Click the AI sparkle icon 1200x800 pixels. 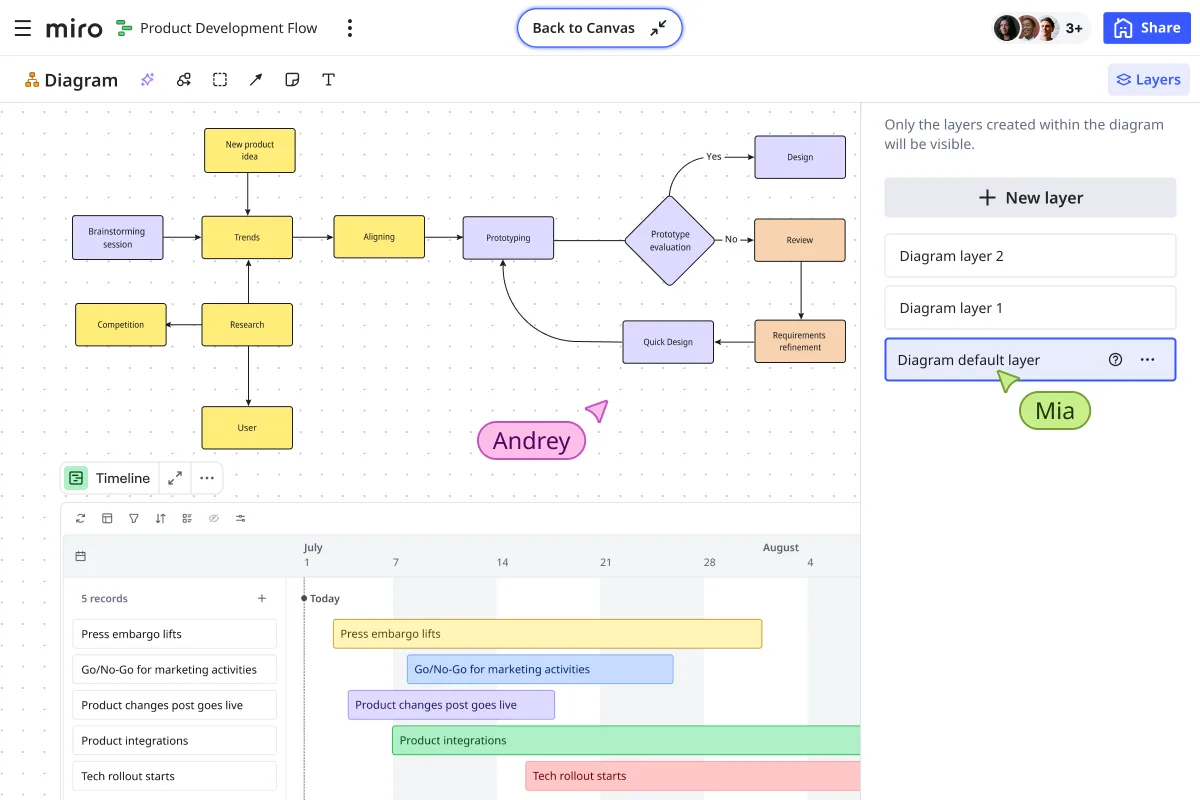click(x=148, y=80)
